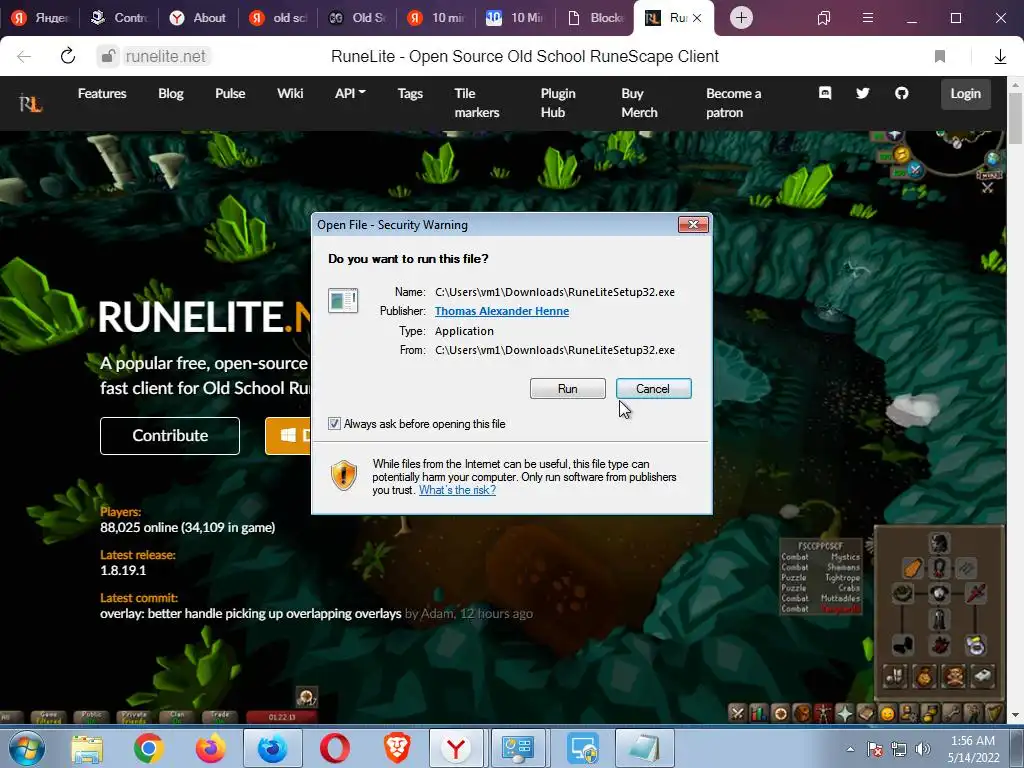The width and height of the screenshot is (1024, 768).
Task: Open the Discord icon in navbar
Action: pos(825,93)
